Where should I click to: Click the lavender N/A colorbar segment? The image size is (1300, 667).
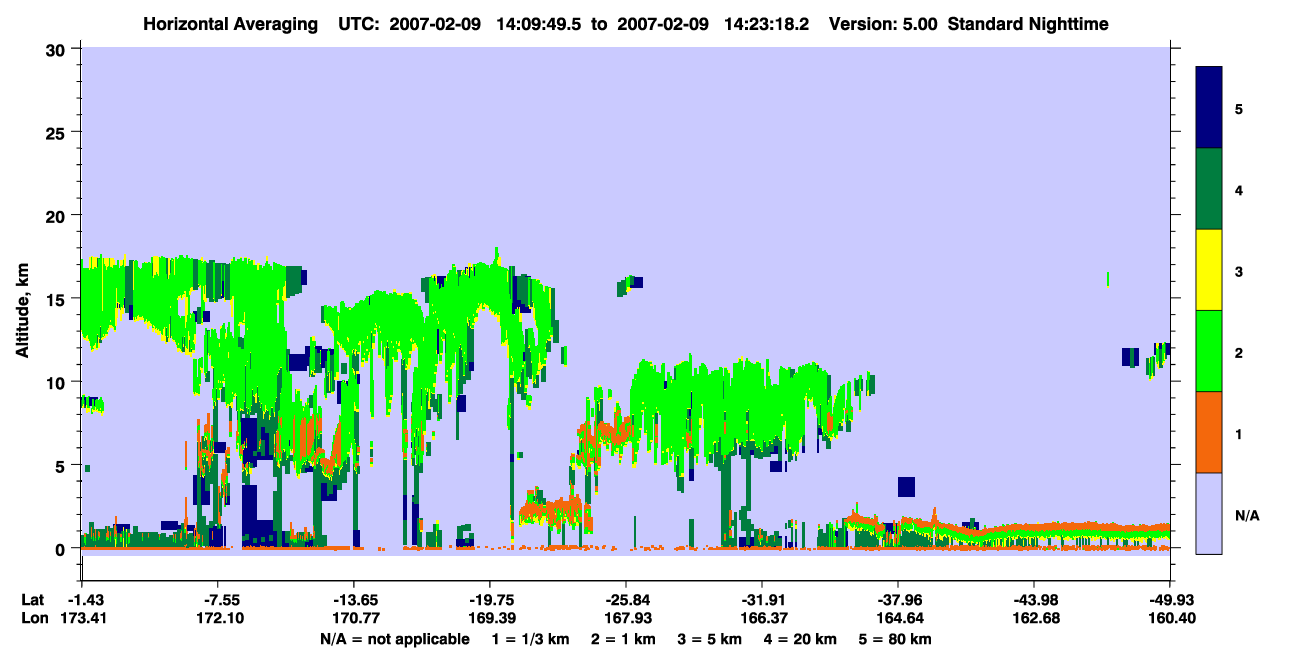(x=1209, y=513)
